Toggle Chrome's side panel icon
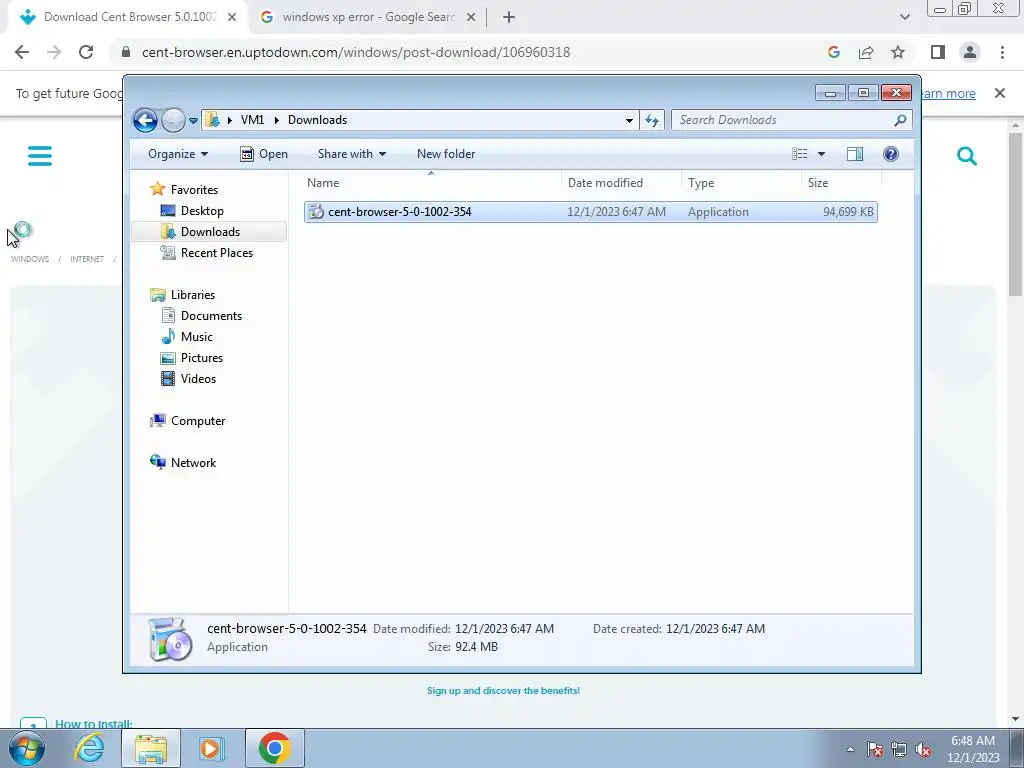 tap(938, 52)
